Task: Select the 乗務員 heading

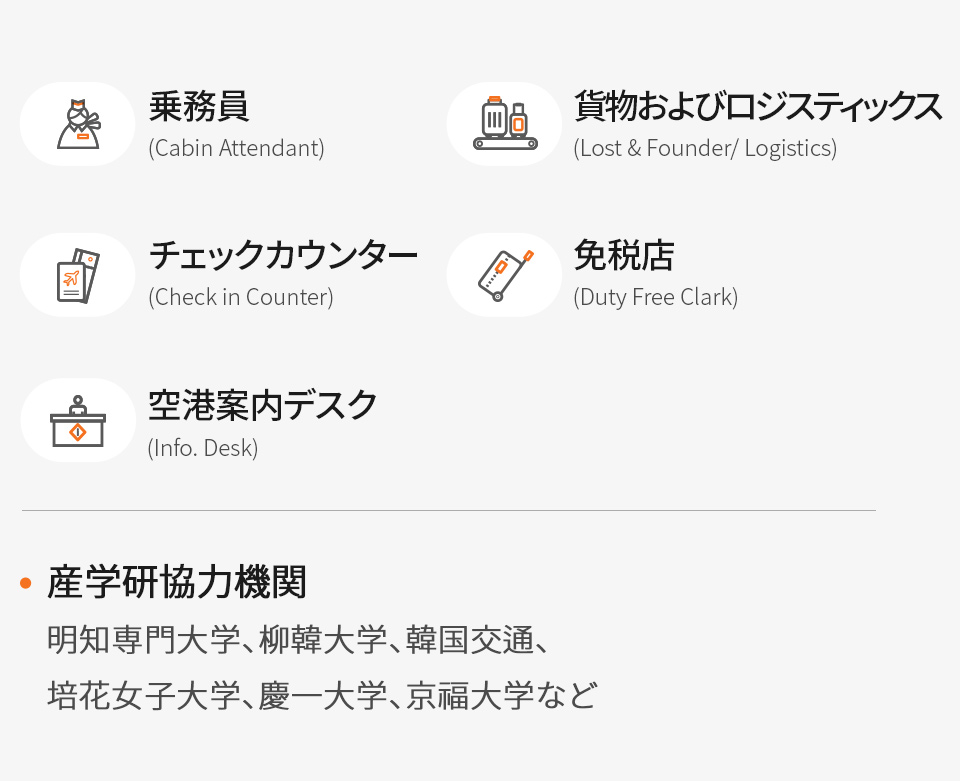Action: coord(199,106)
